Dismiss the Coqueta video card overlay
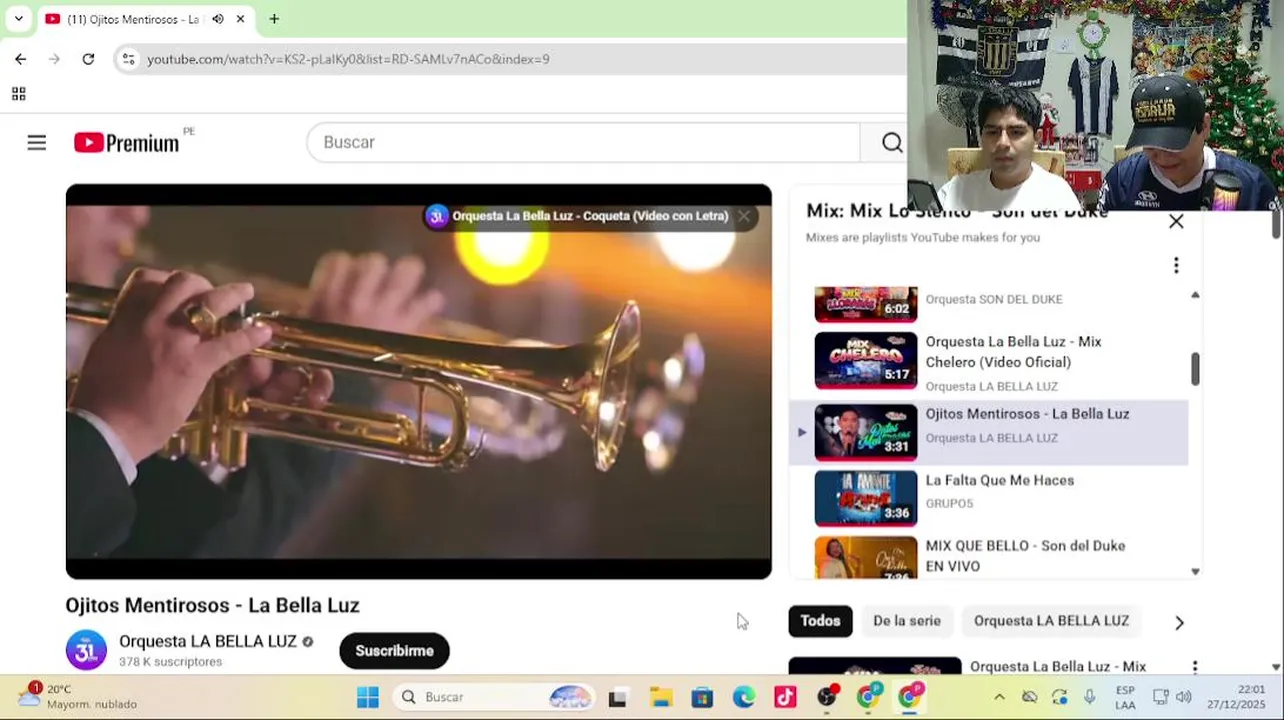Image resolution: width=1284 pixels, height=720 pixels. click(x=744, y=216)
